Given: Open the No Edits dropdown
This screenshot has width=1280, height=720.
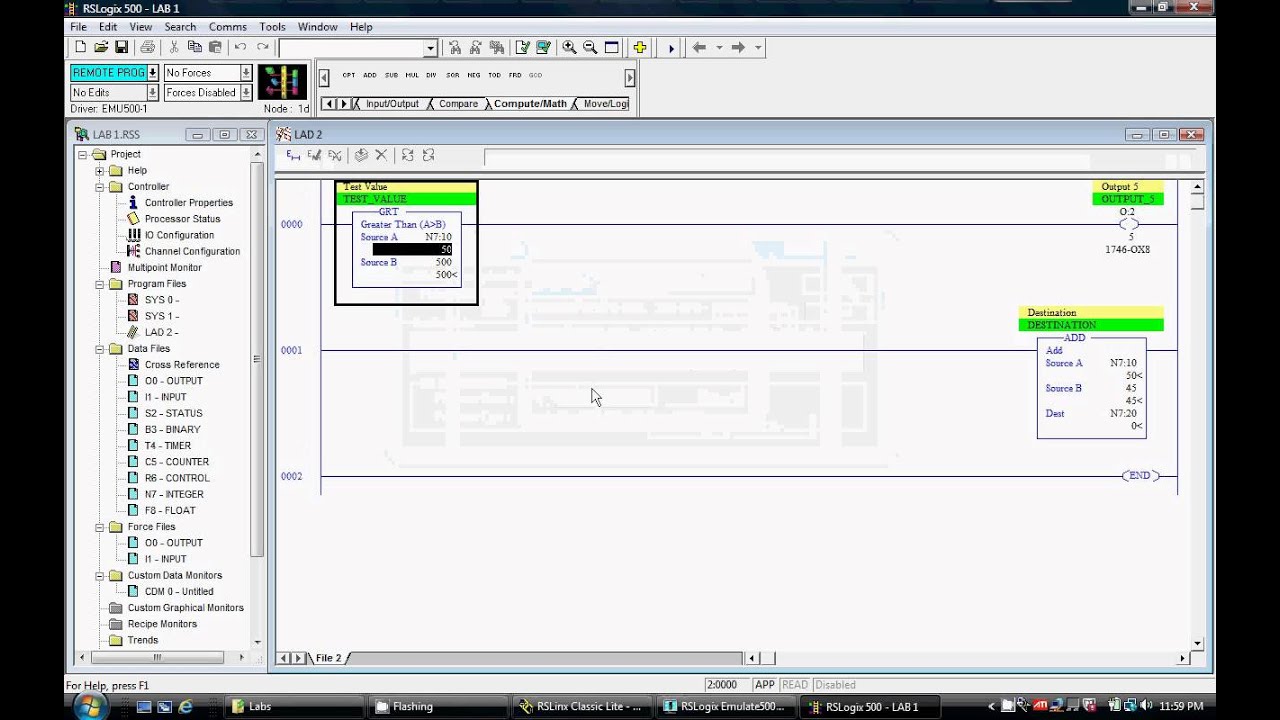Looking at the screenshot, I should pos(153,93).
